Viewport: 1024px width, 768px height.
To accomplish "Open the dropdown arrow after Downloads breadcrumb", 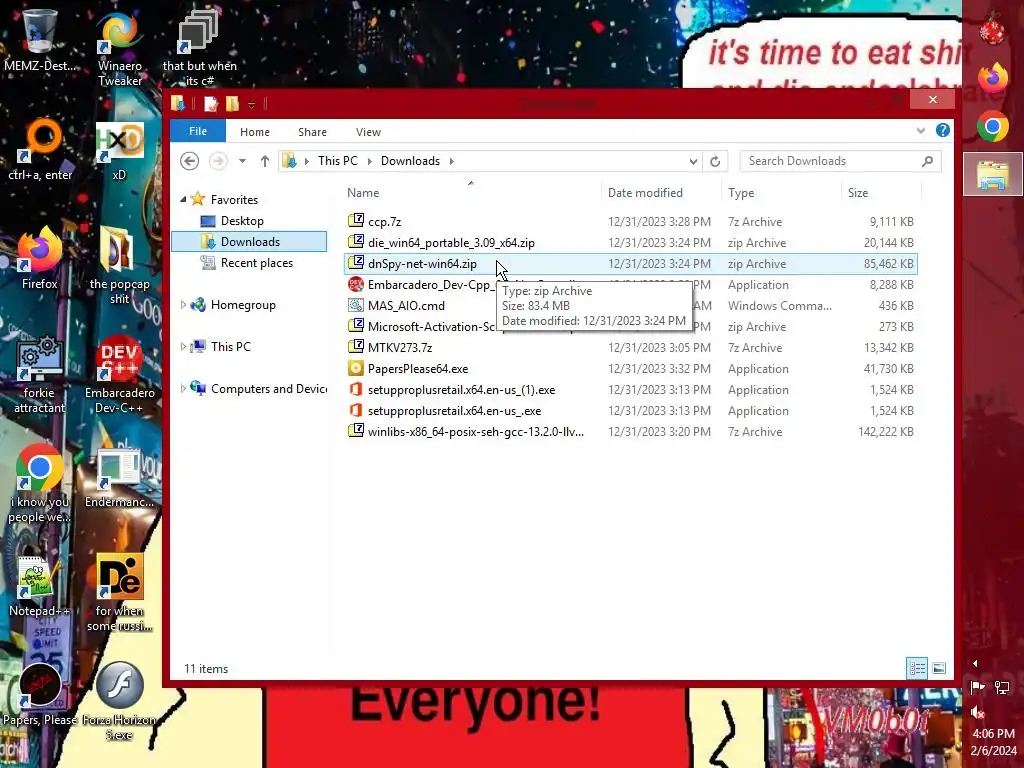I will pyautogui.click(x=451, y=161).
